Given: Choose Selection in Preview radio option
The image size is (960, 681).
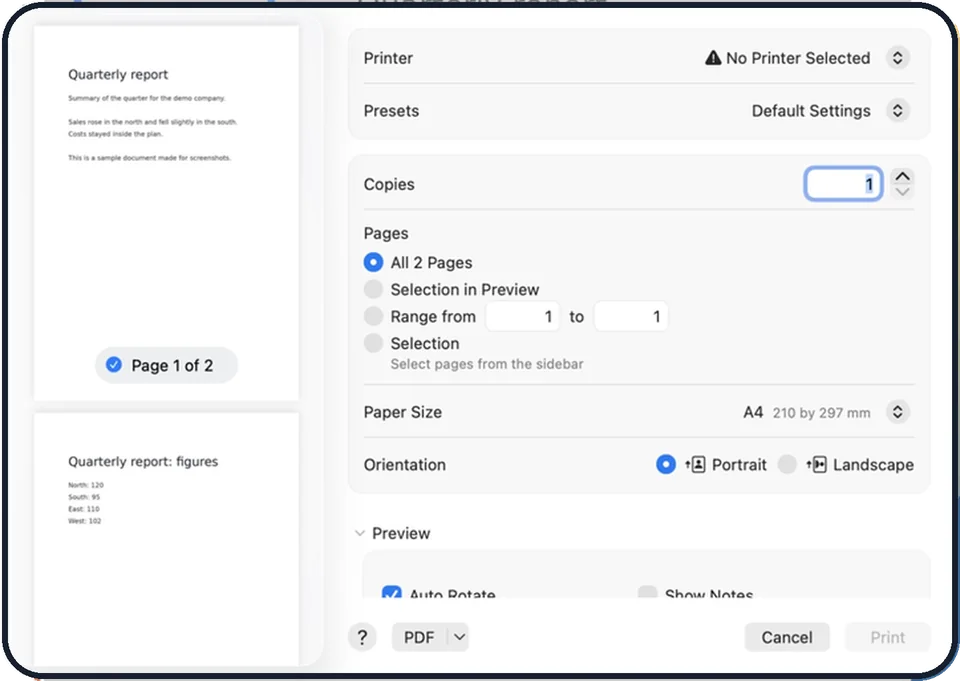Looking at the screenshot, I should click(373, 289).
